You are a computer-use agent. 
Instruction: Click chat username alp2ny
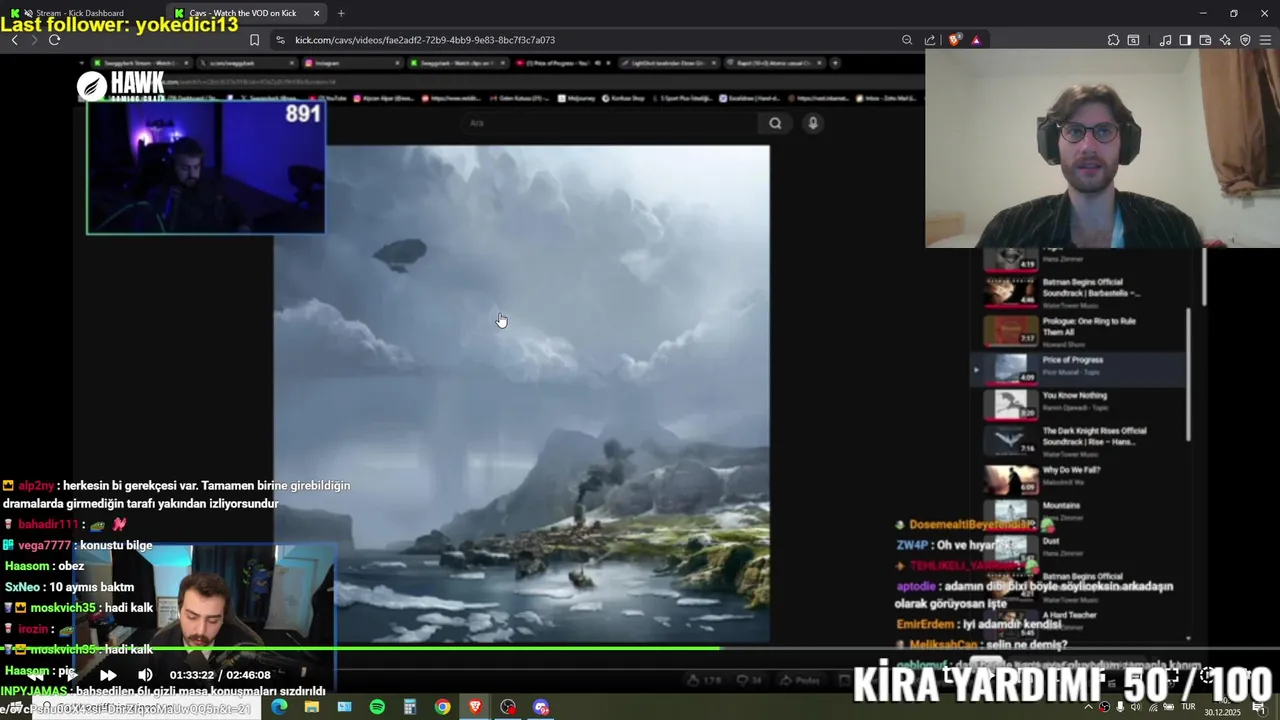pos(36,486)
